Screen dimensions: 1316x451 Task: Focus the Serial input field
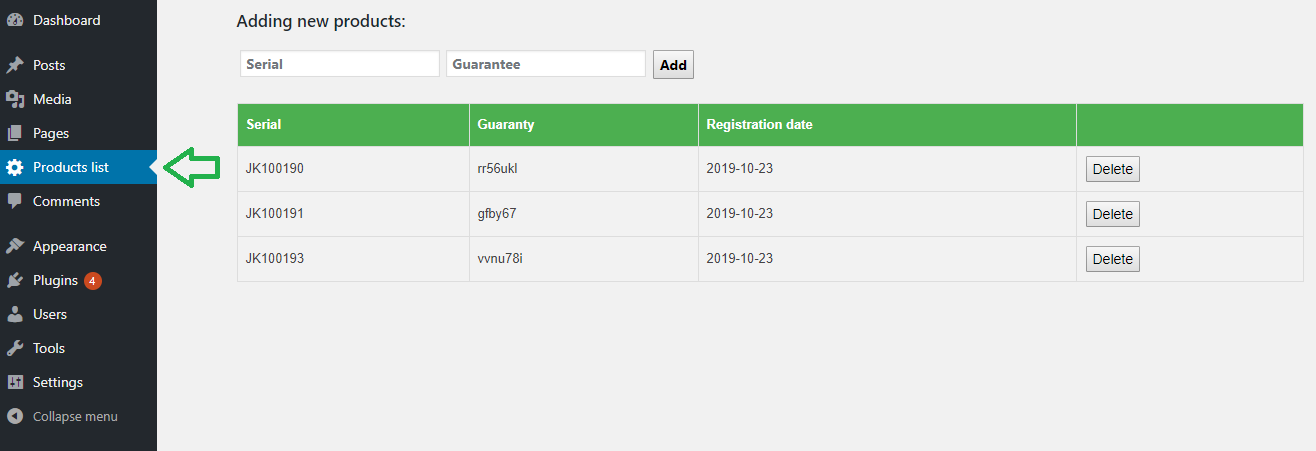click(x=339, y=64)
